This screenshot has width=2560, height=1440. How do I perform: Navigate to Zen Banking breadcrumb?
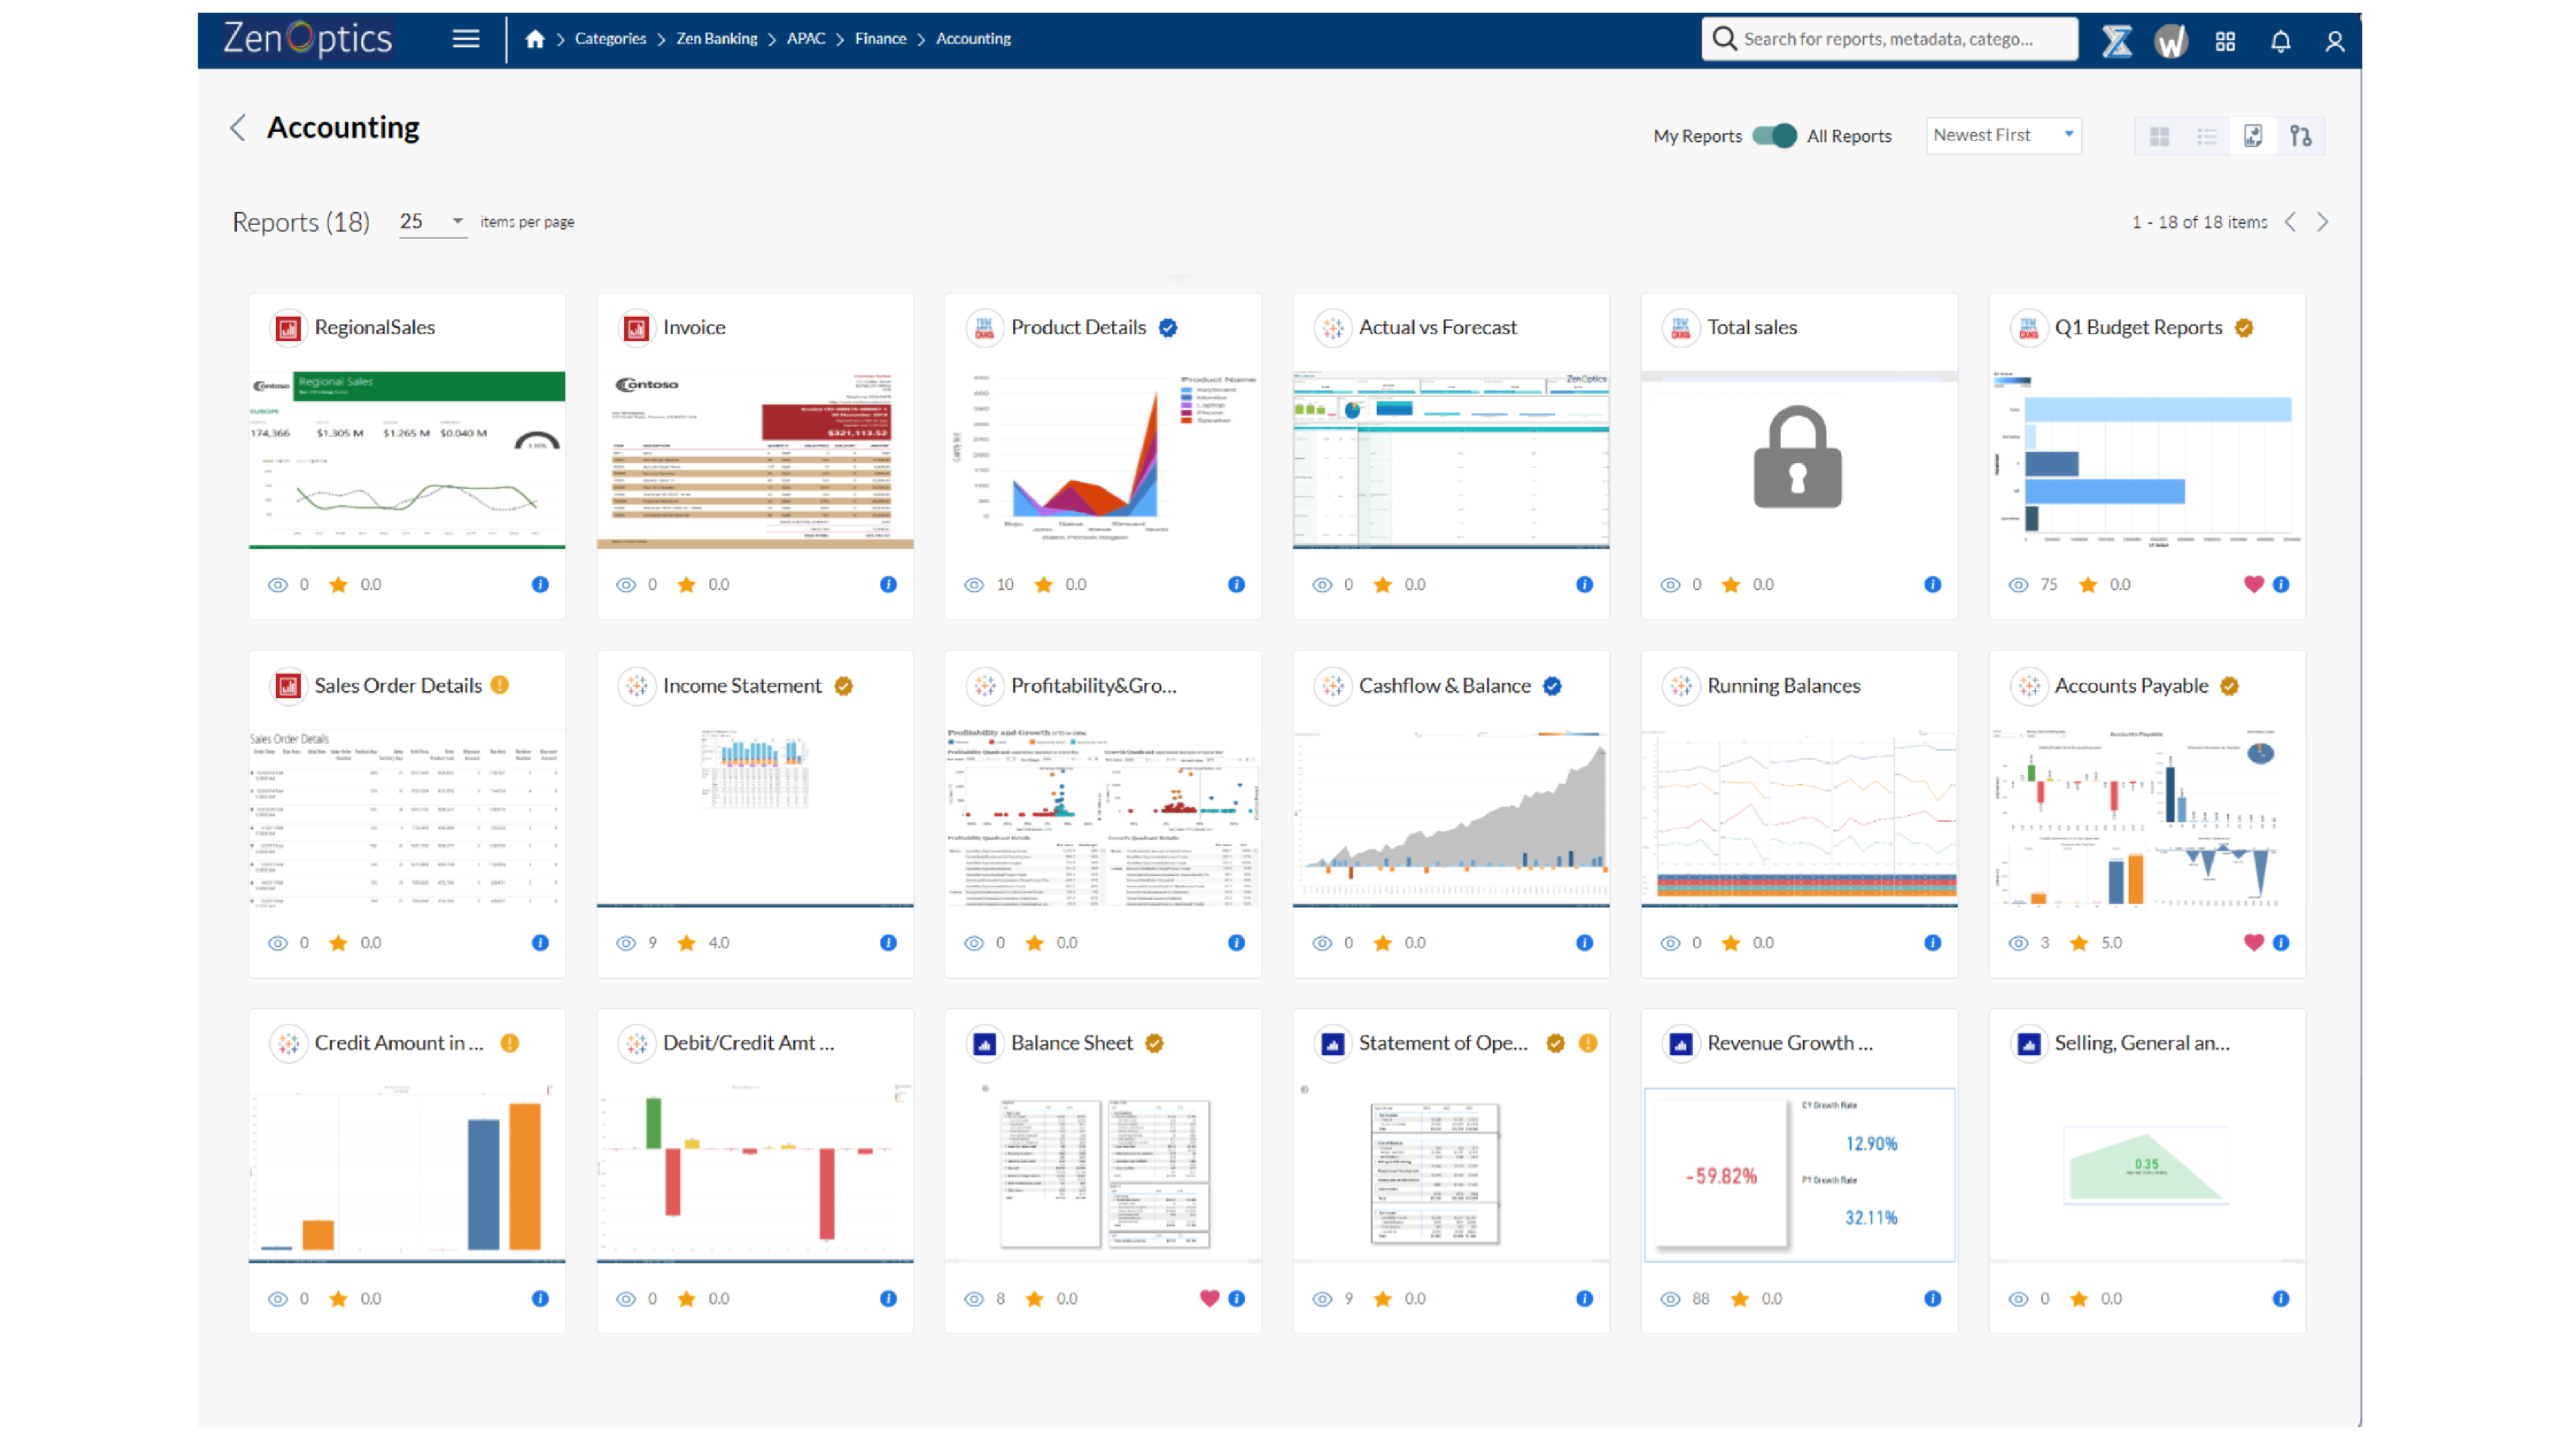716,39
